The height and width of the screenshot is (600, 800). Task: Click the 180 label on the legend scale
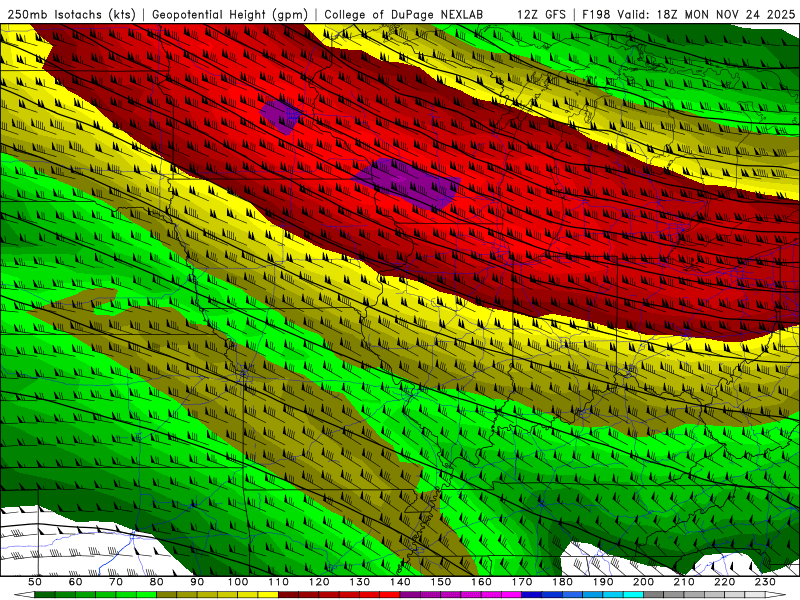click(562, 582)
